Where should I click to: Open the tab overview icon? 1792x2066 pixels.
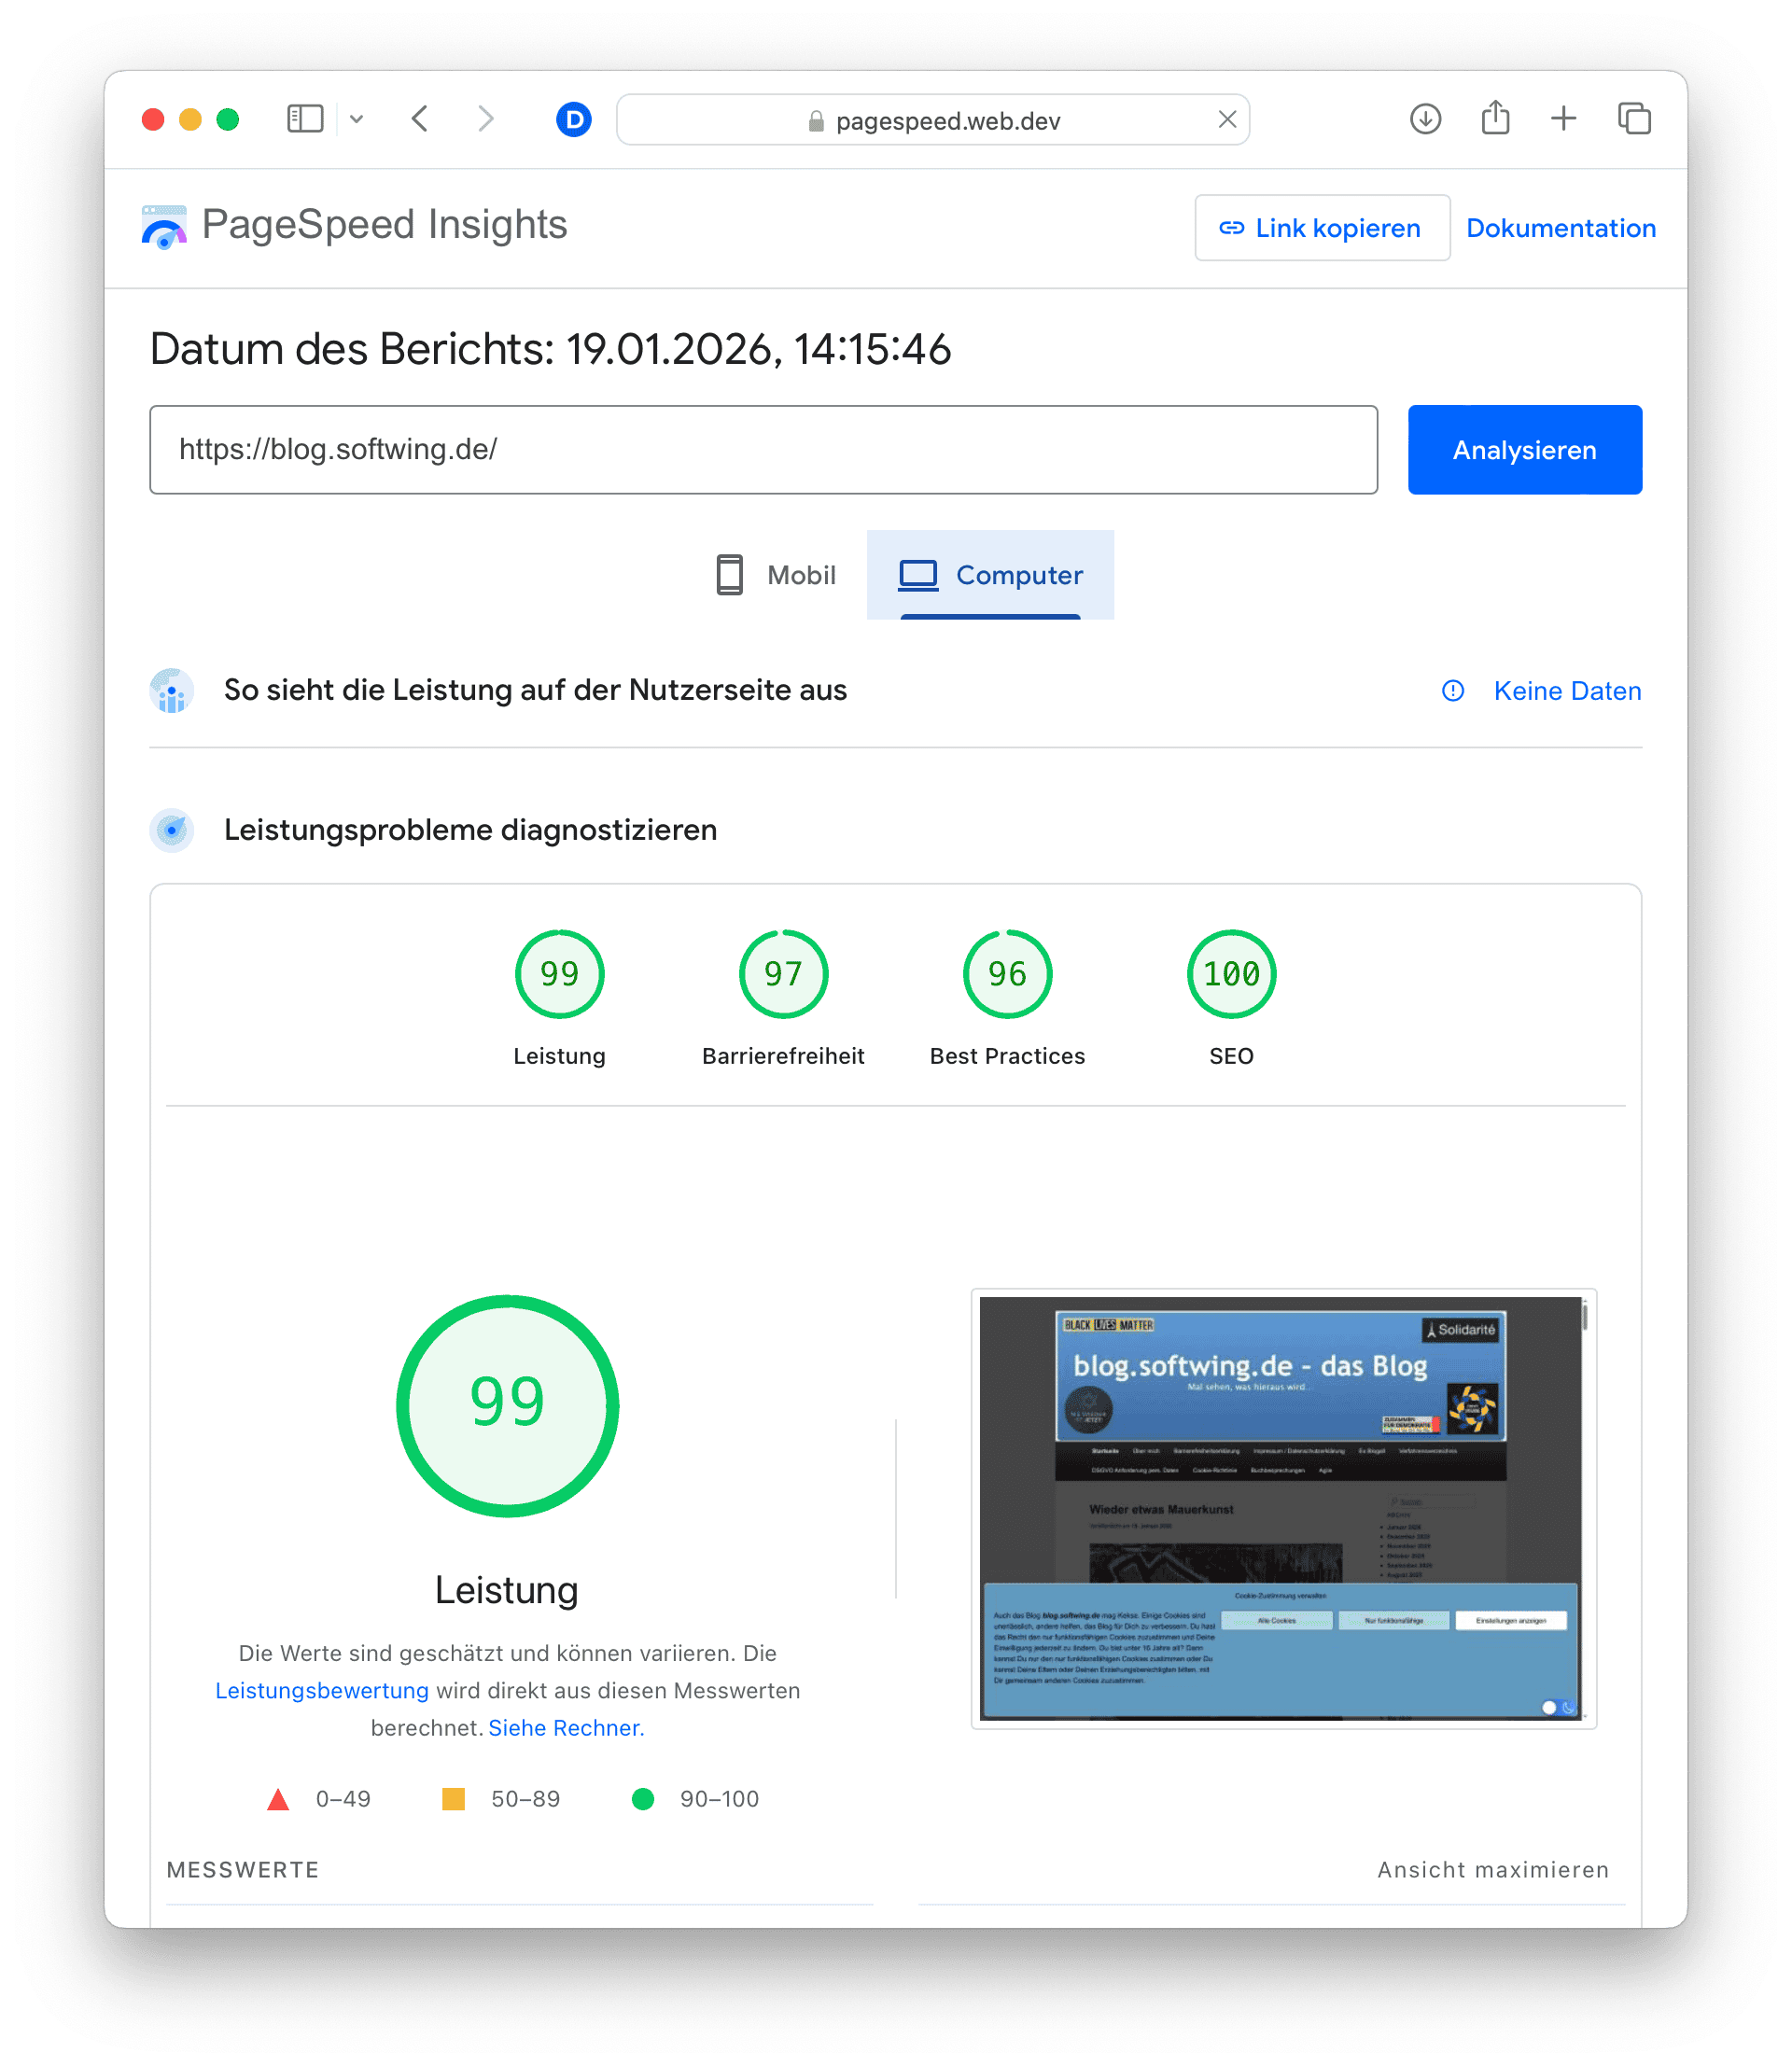click(1633, 118)
